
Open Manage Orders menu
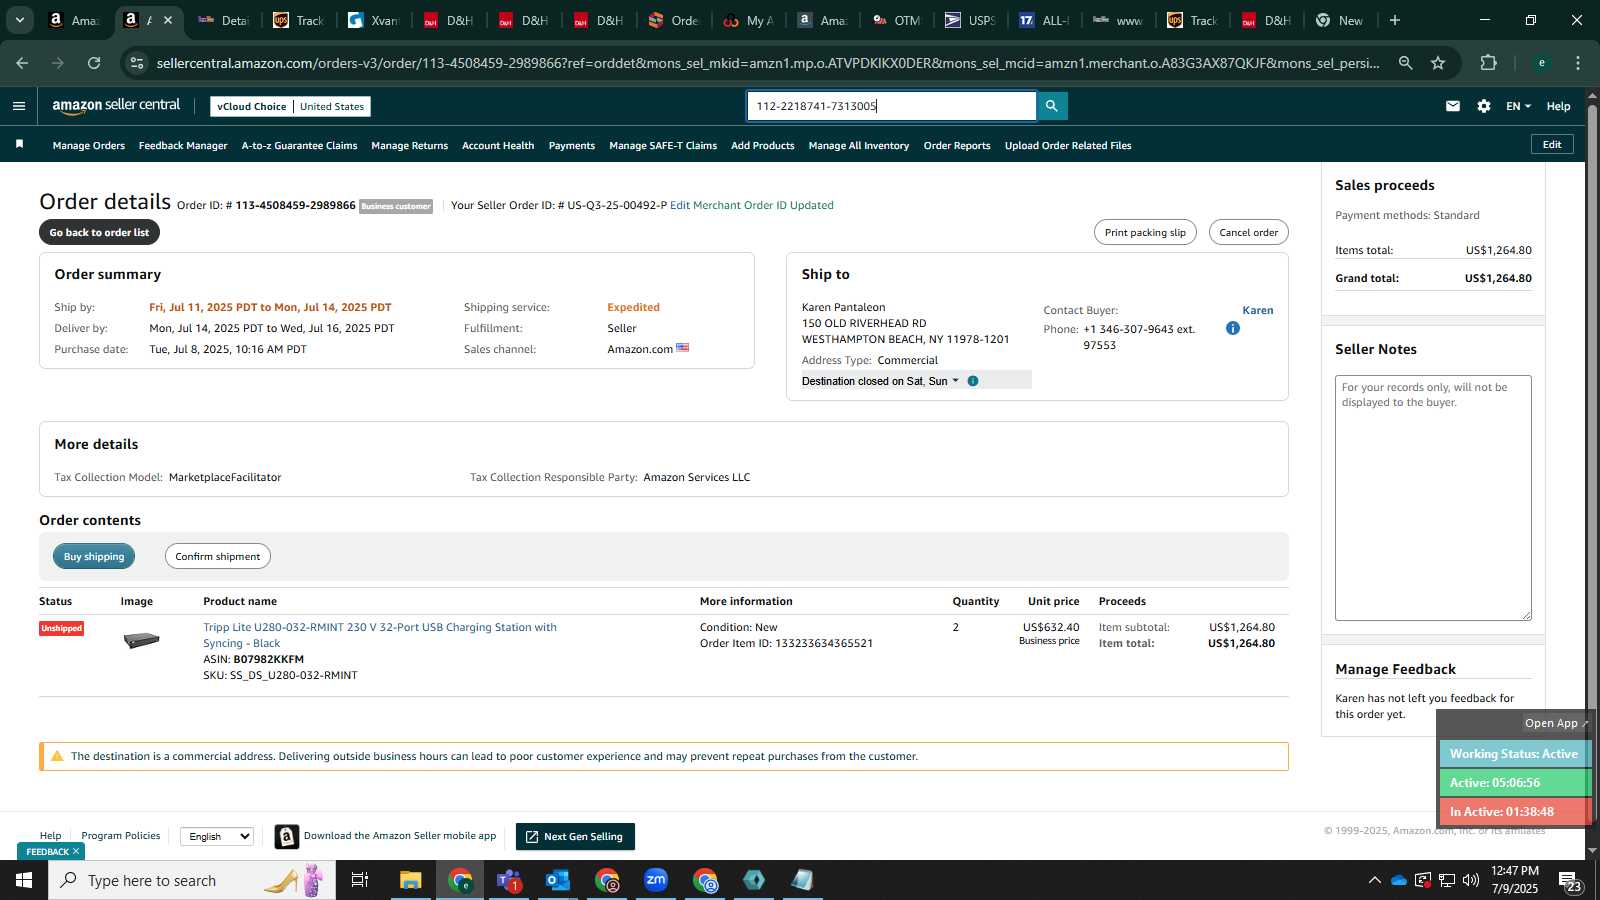coord(89,146)
